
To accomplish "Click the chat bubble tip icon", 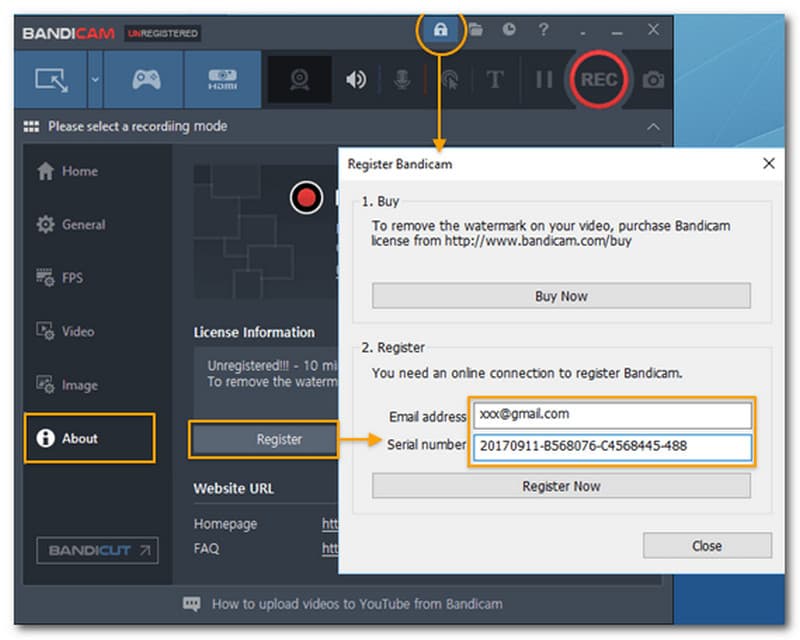I will click(191, 604).
